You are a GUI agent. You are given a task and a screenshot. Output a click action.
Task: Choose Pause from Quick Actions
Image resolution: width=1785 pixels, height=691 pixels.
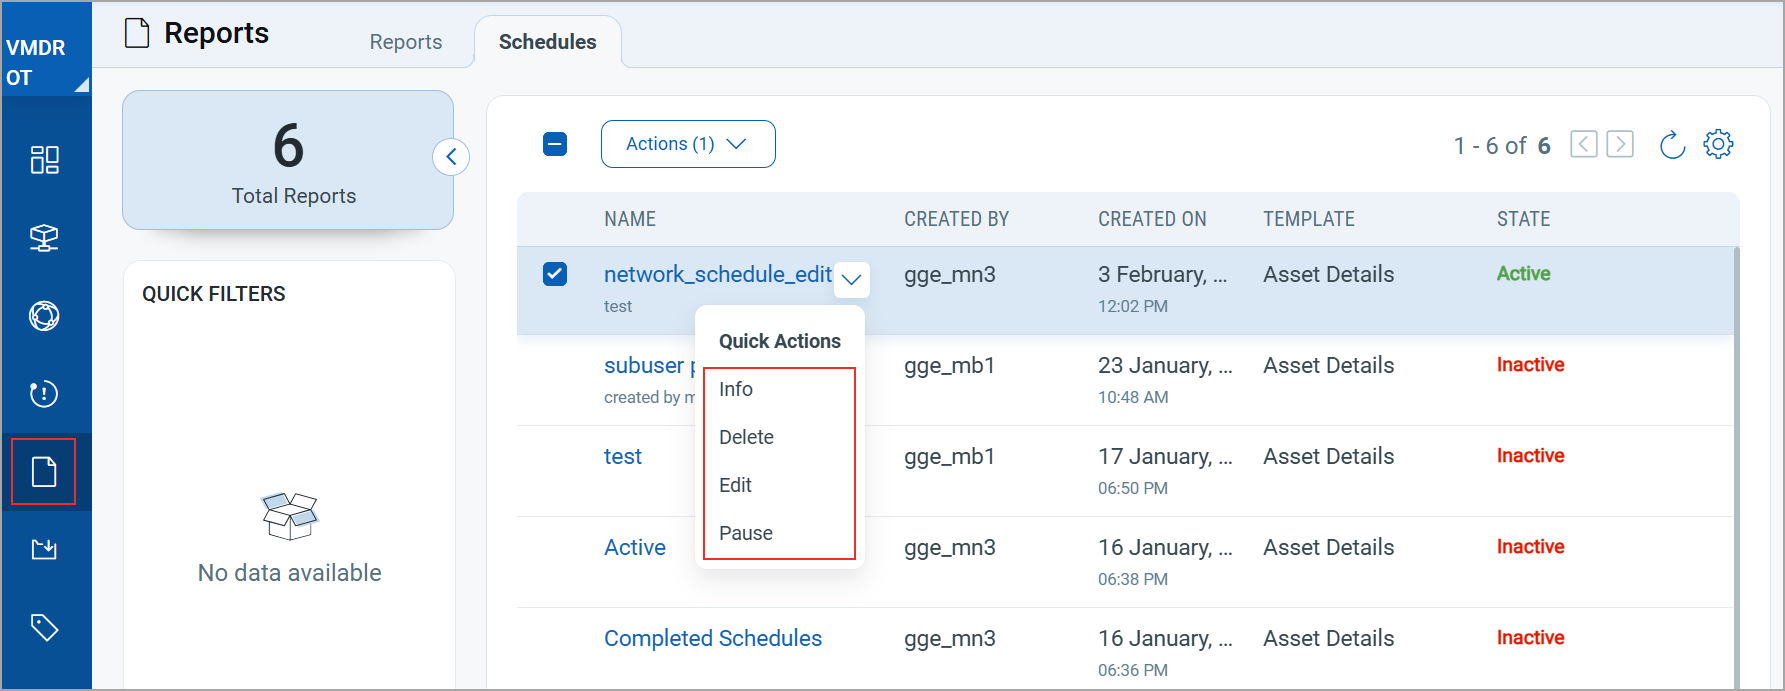coord(746,533)
